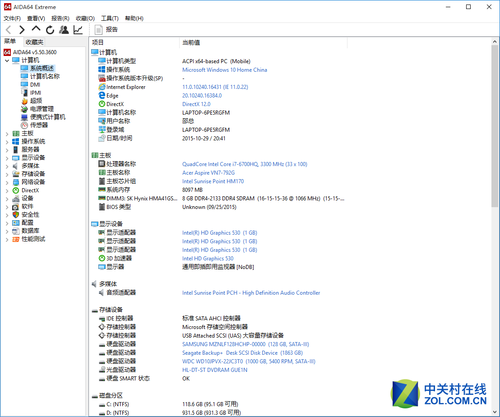
Task: Open the 超频 flame icon item
Action: 24,101
